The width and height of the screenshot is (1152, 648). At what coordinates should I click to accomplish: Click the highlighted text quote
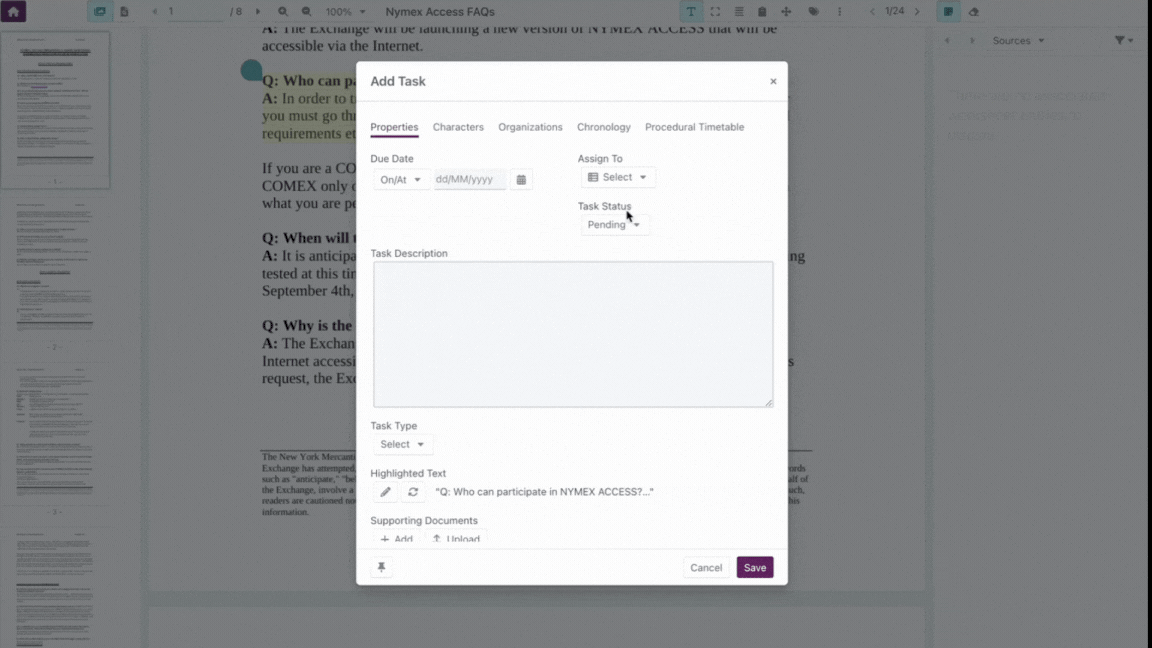click(x=544, y=492)
